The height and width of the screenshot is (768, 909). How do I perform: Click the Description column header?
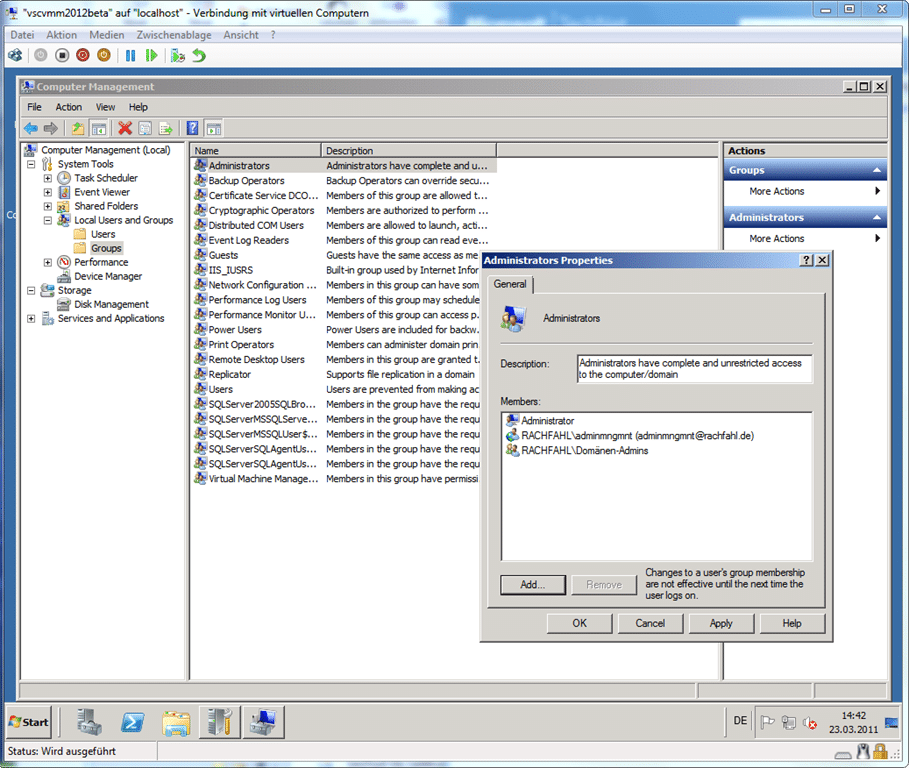pyautogui.click(x=409, y=151)
